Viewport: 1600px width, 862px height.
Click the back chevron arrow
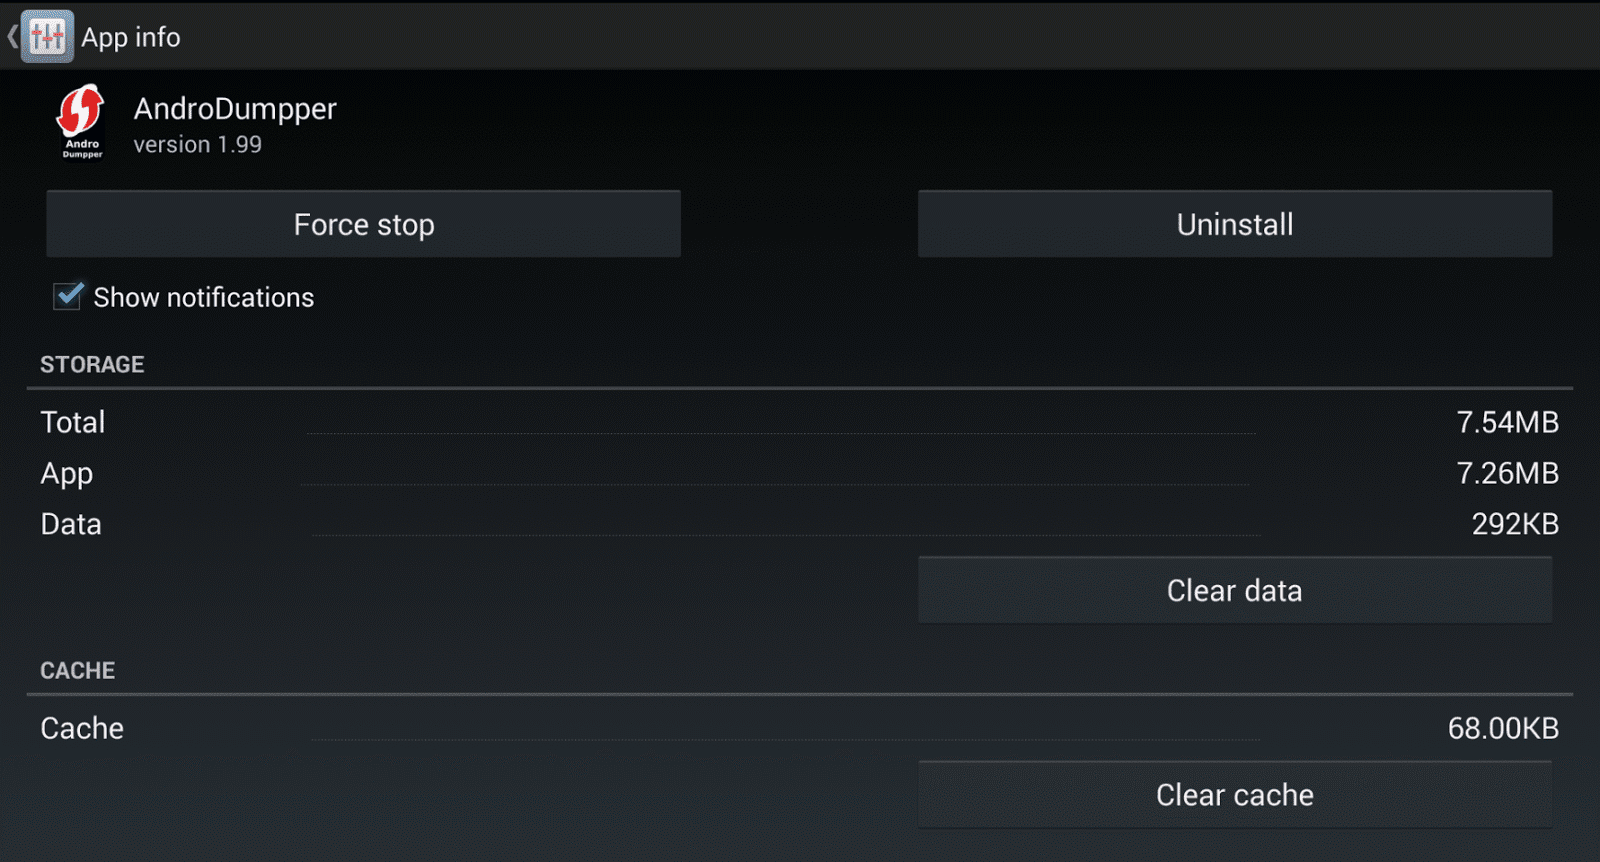pyautogui.click(x=12, y=37)
